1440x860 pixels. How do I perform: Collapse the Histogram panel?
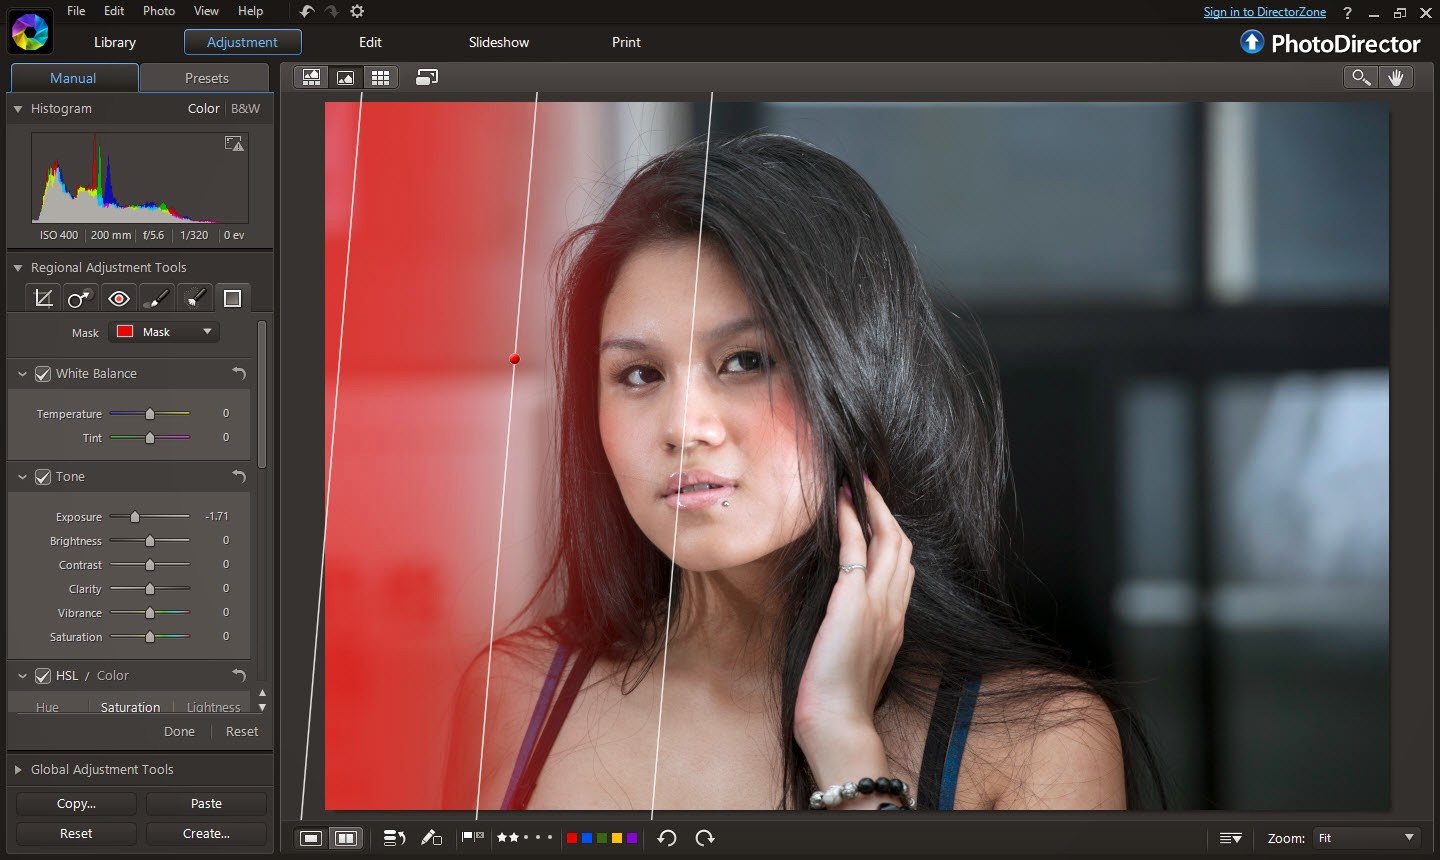click(18, 108)
